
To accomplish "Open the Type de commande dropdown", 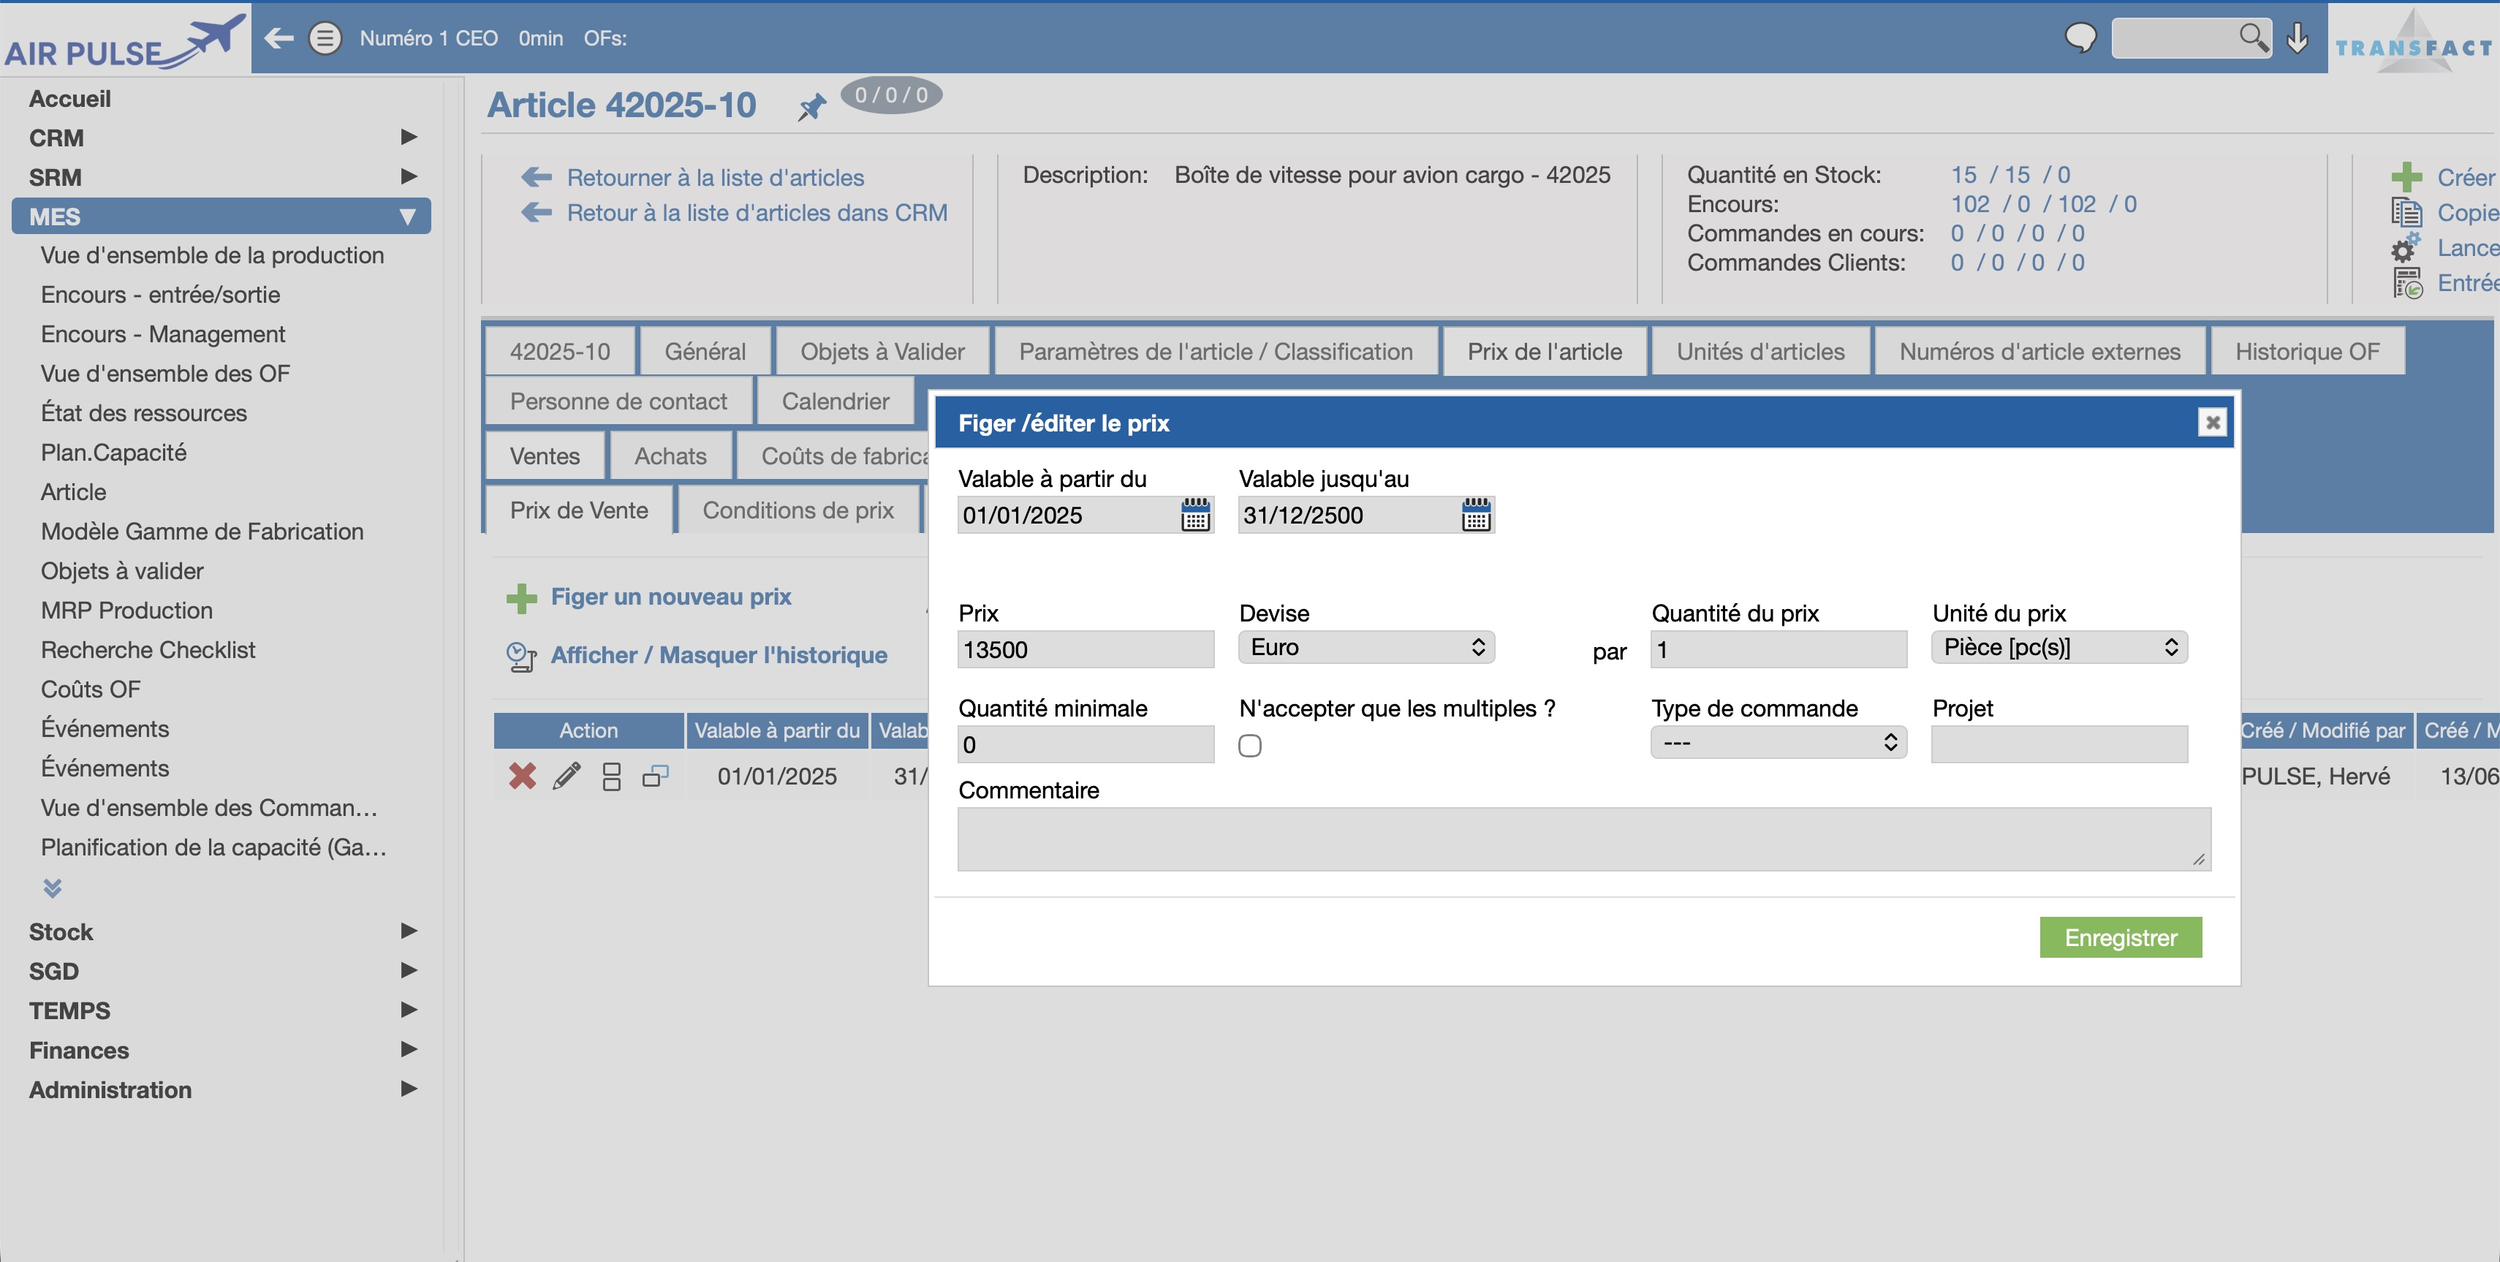I will point(1778,742).
